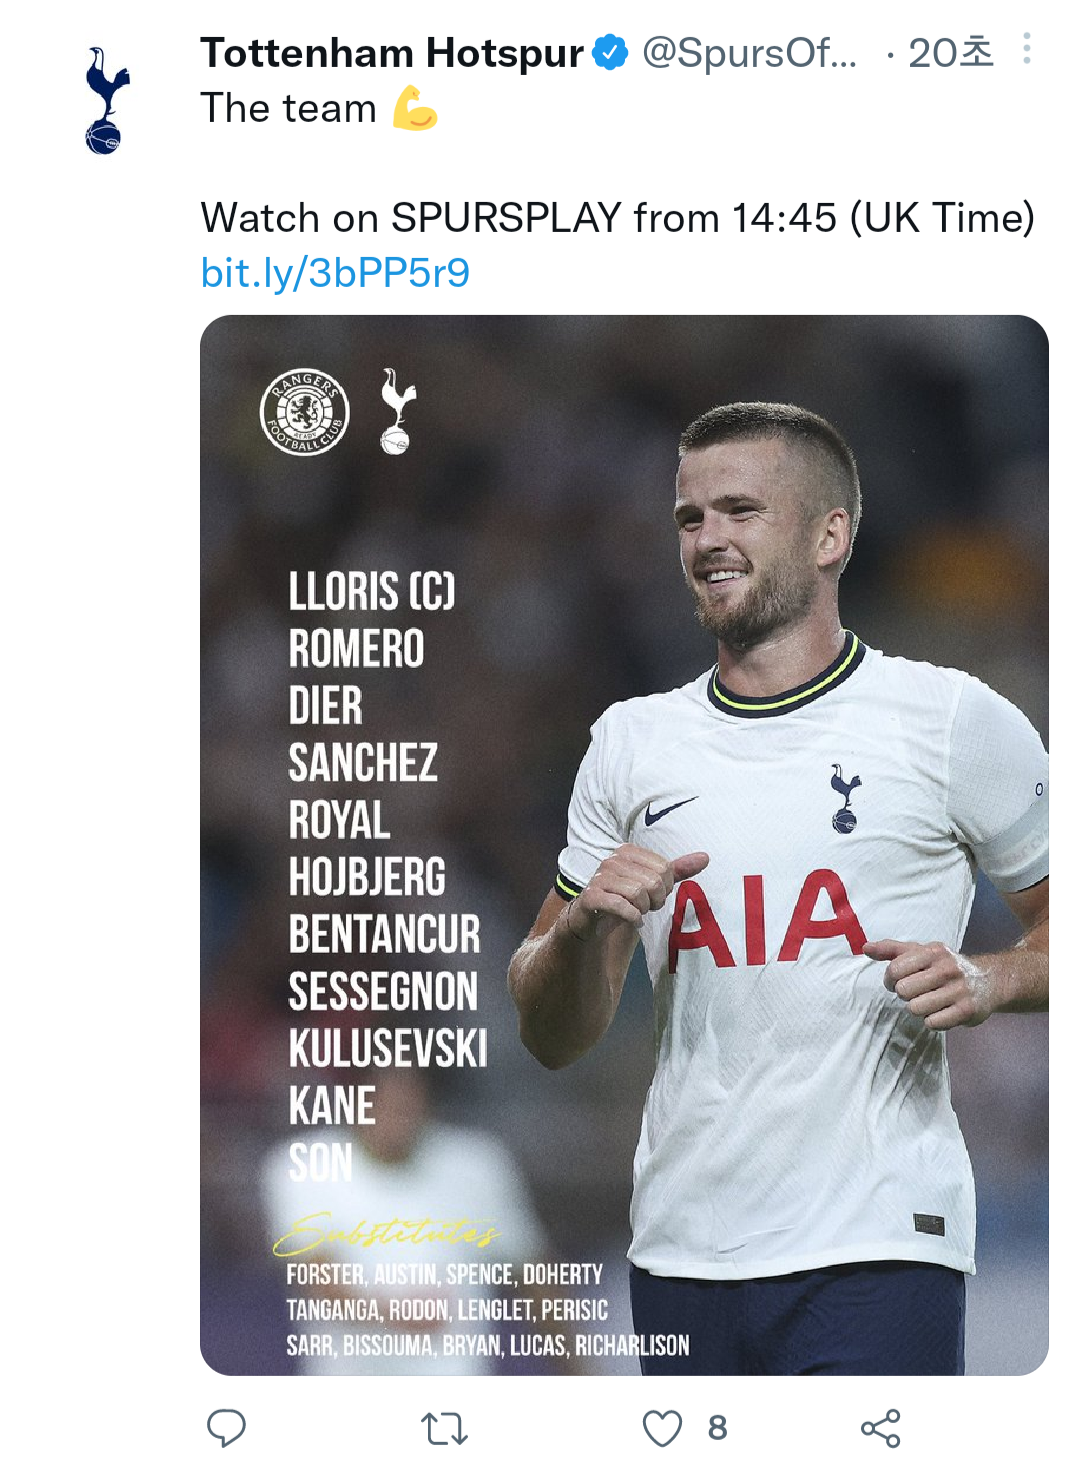The width and height of the screenshot is (1080, 1475).
Task: Click the LLORIS (C) name in lineup
Action: coord(372,591)
